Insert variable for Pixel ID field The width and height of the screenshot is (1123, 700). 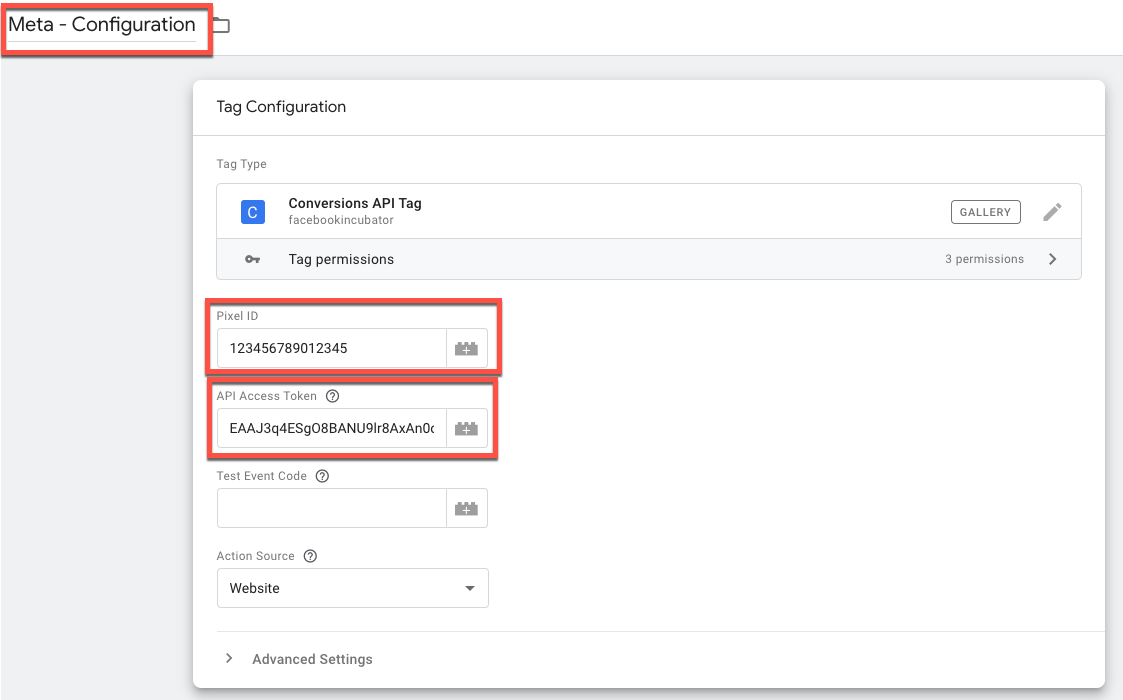pyautogui.click(x=467, y=348)
